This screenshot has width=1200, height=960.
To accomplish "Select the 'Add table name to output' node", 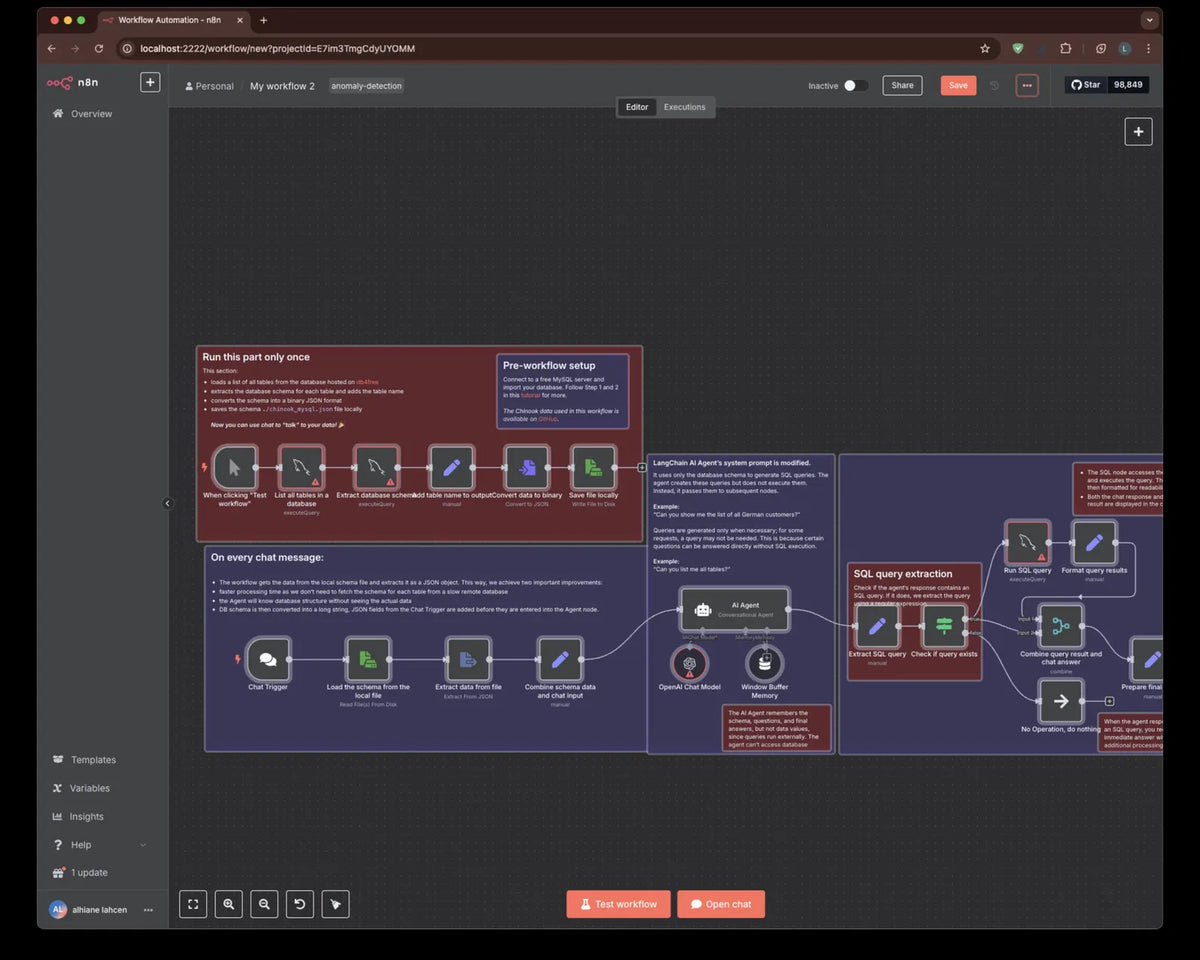I will [x=451, y=467].
